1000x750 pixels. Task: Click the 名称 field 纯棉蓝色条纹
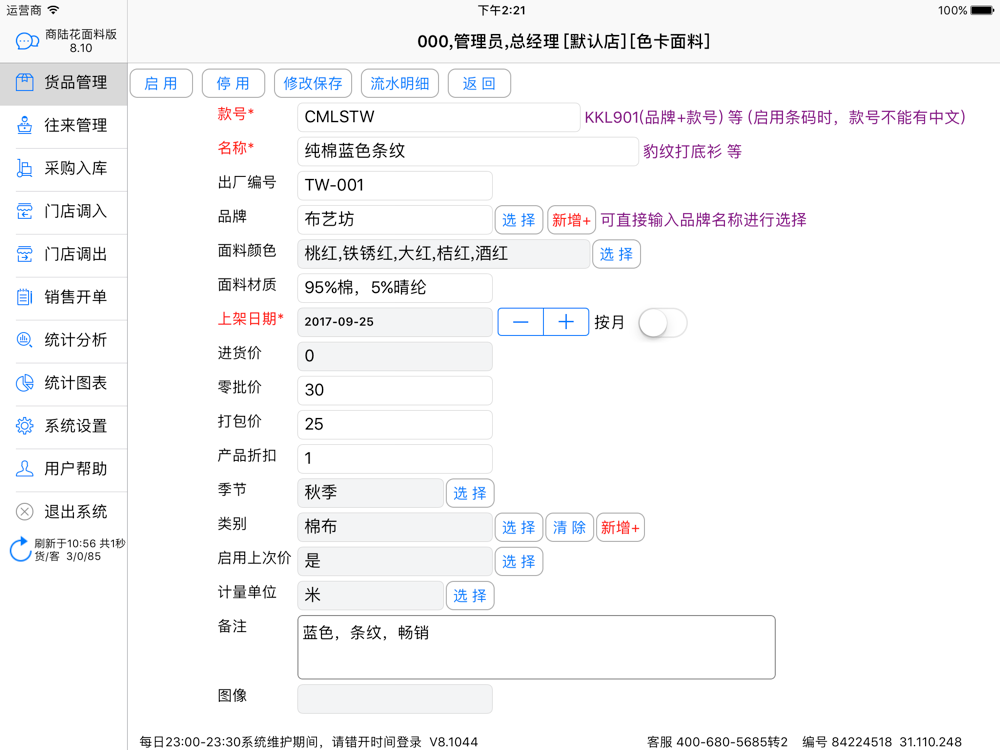[x=467, y=151]
